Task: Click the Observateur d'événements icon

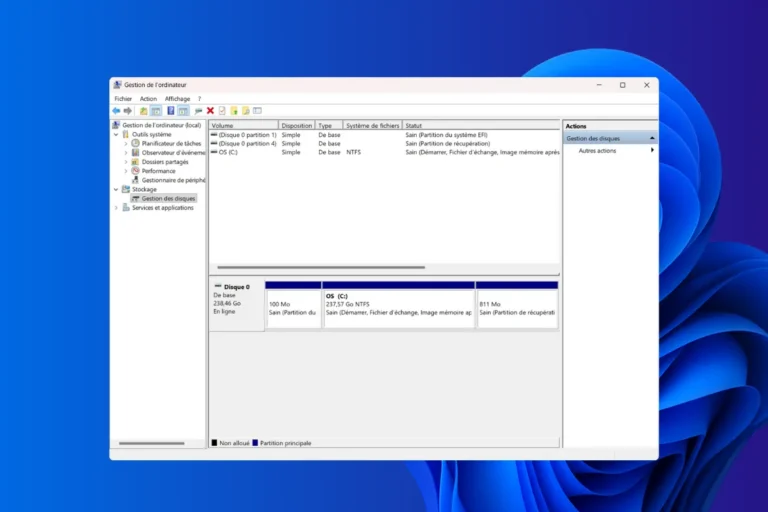Action: [x=135, y=152]
